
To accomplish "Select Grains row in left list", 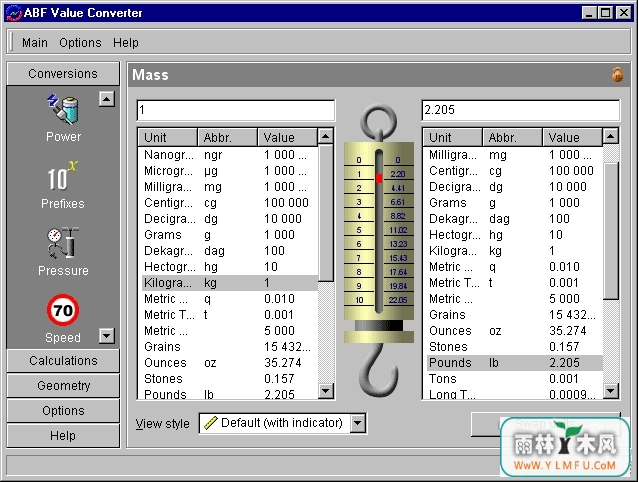I will pyautogui.click(x=228, y=347).
